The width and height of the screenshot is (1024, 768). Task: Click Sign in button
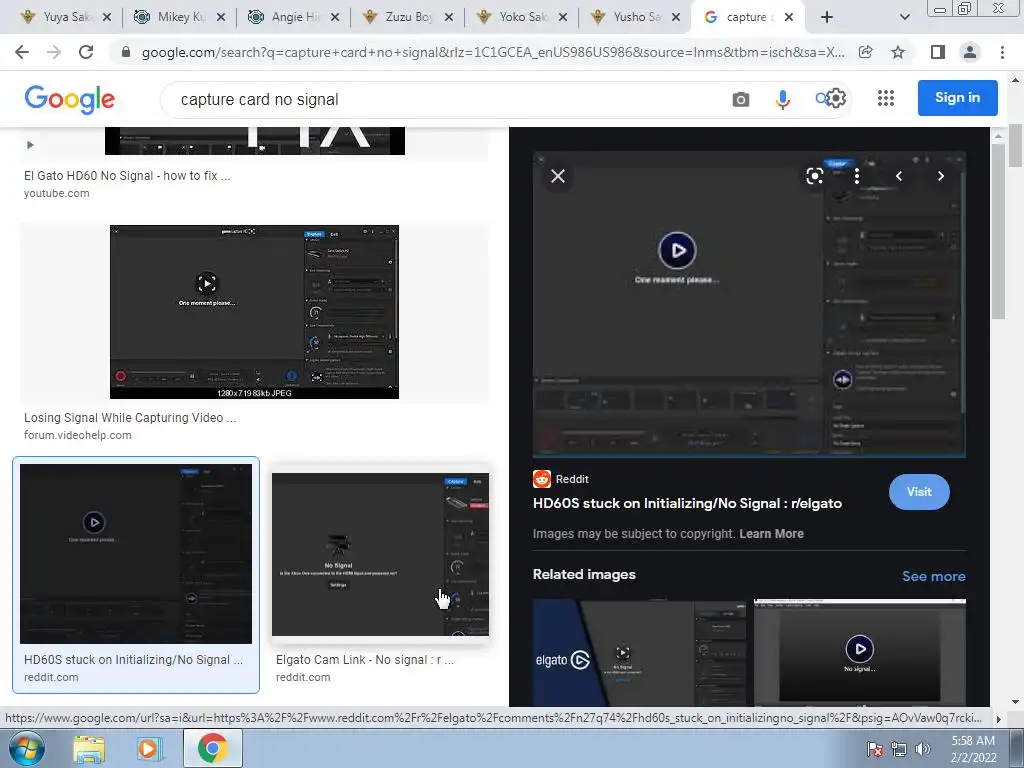pyautogui.click(x=957, y=98)
